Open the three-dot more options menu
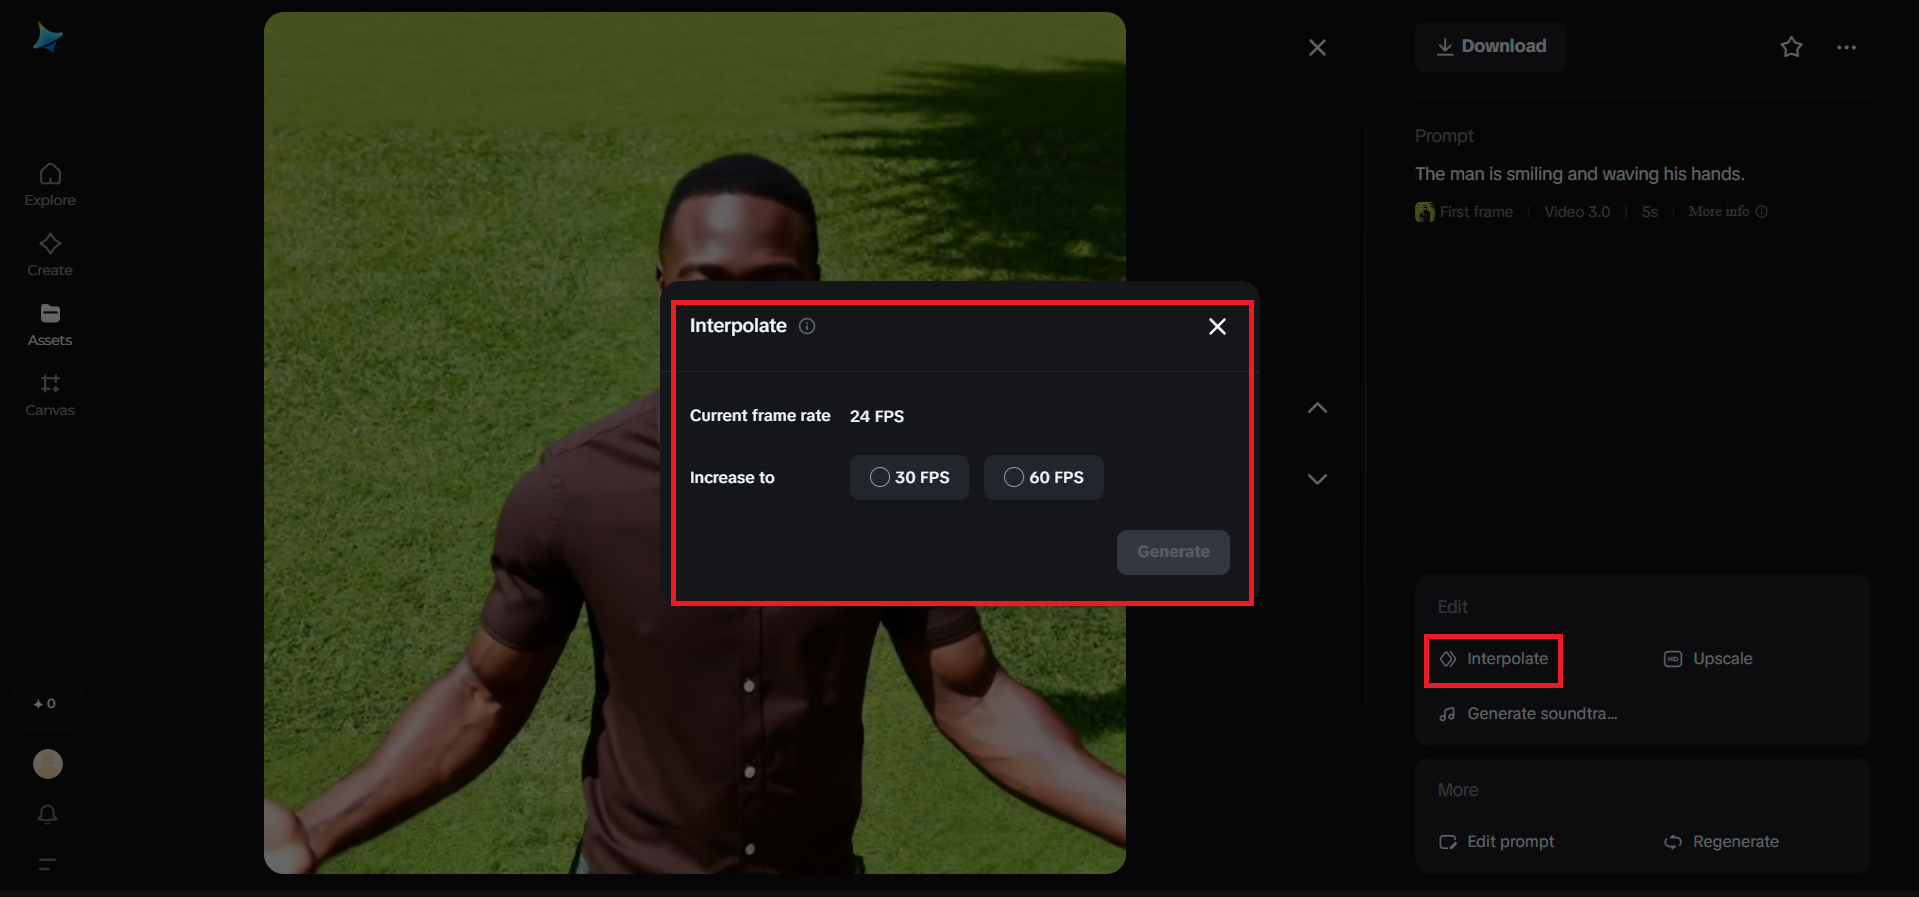Viewport: 1919px width, 897px height. pos(1846,47)
